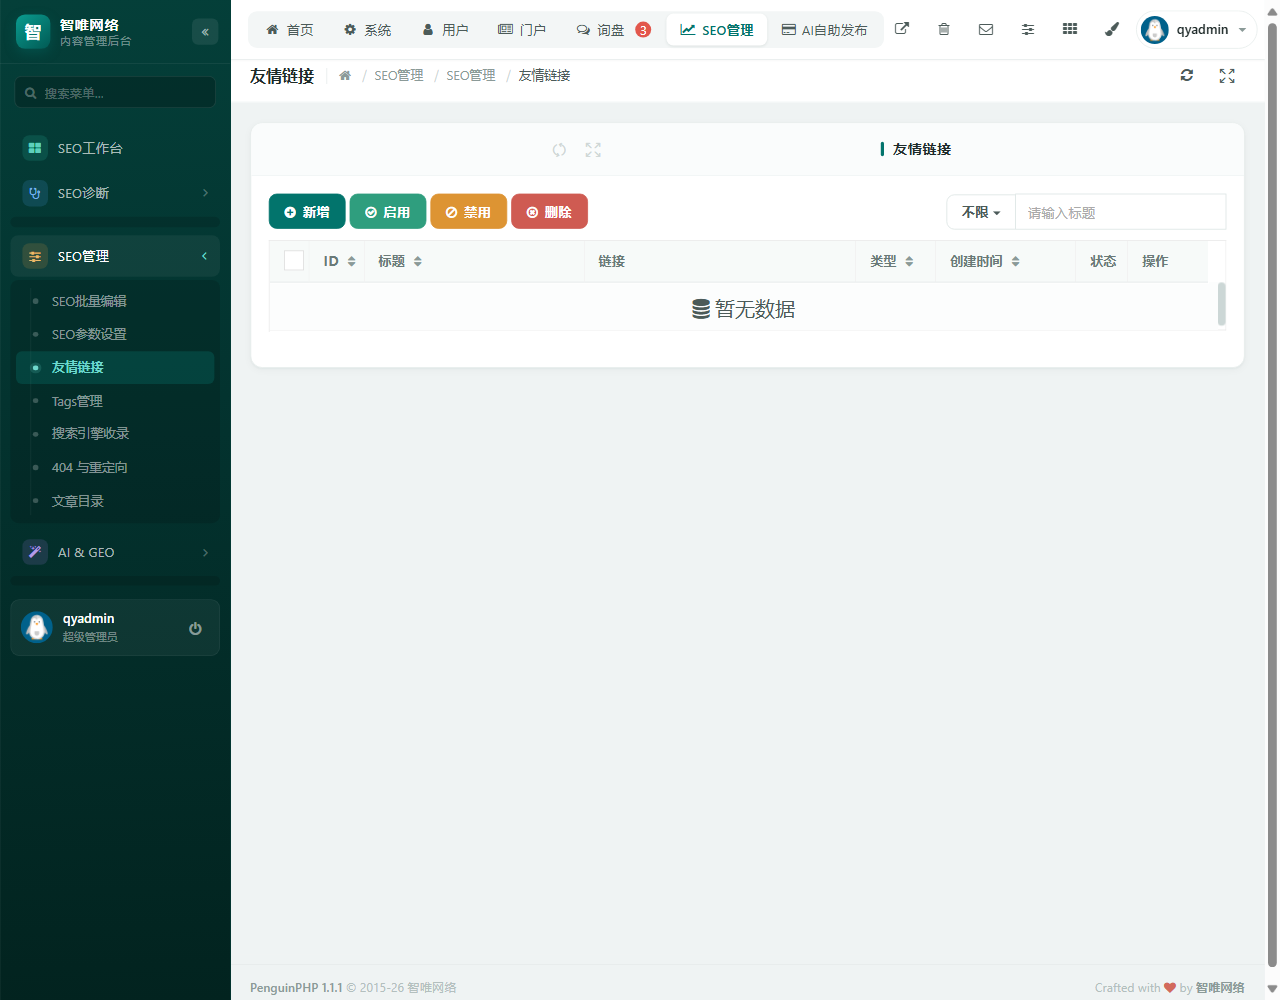This screenshot has width=1280, height=1000.
Task: Switch to 询盘 top tab
Action: (613, 30)
